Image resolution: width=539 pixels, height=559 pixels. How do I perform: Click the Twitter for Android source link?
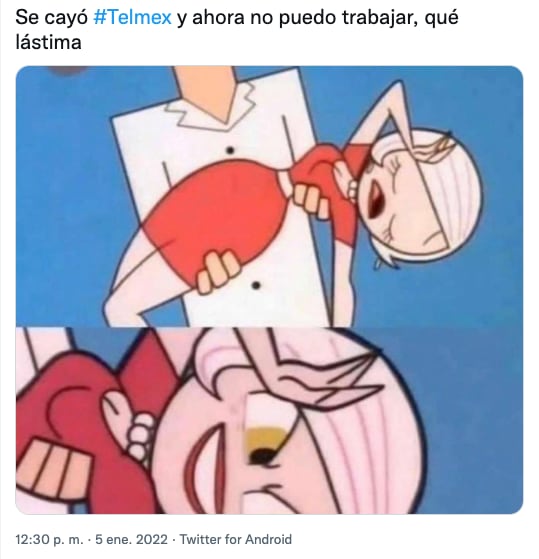click(x=236, y=539)
